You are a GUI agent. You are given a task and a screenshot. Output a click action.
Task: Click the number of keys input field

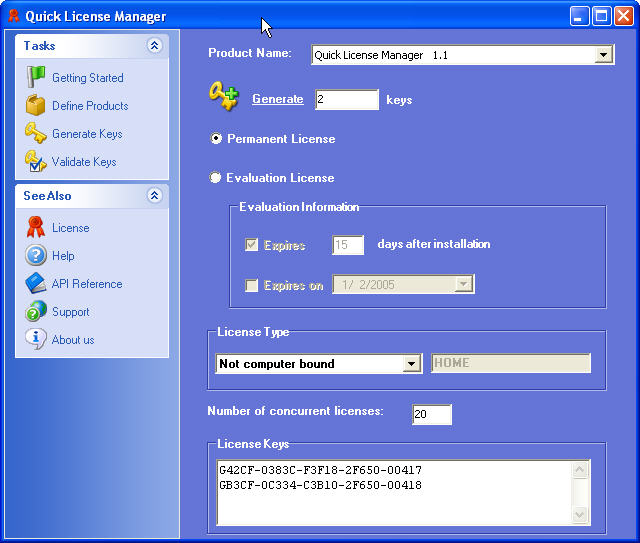coord(347,99)
